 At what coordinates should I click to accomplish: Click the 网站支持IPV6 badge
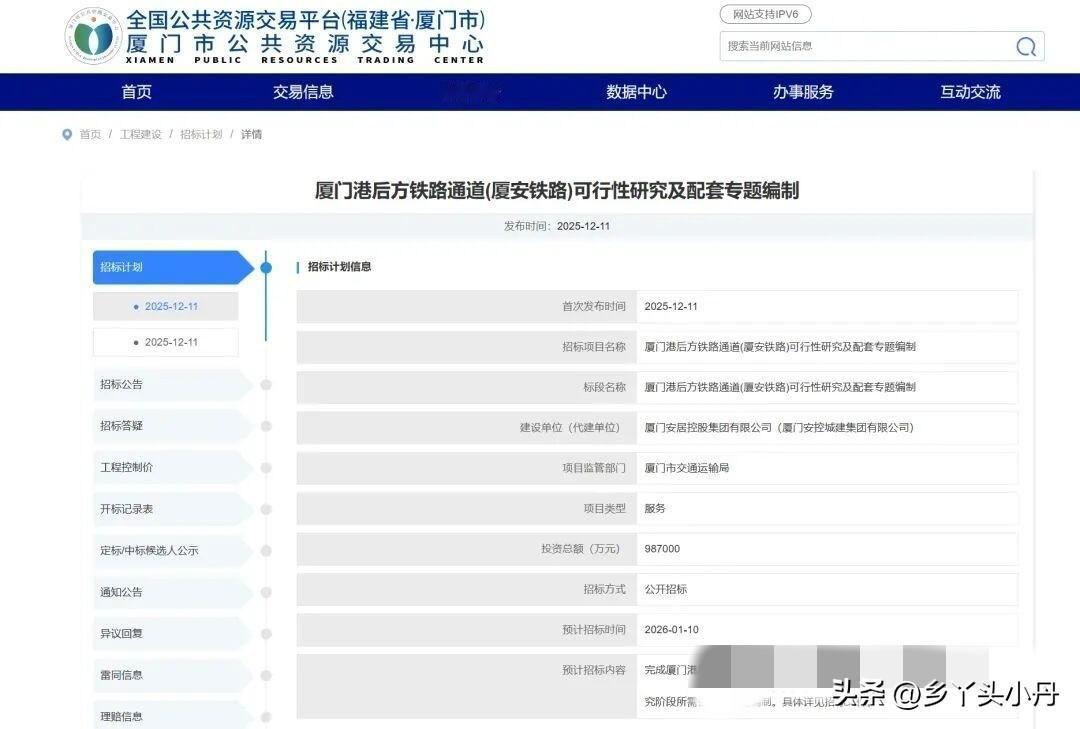[765, 14]
